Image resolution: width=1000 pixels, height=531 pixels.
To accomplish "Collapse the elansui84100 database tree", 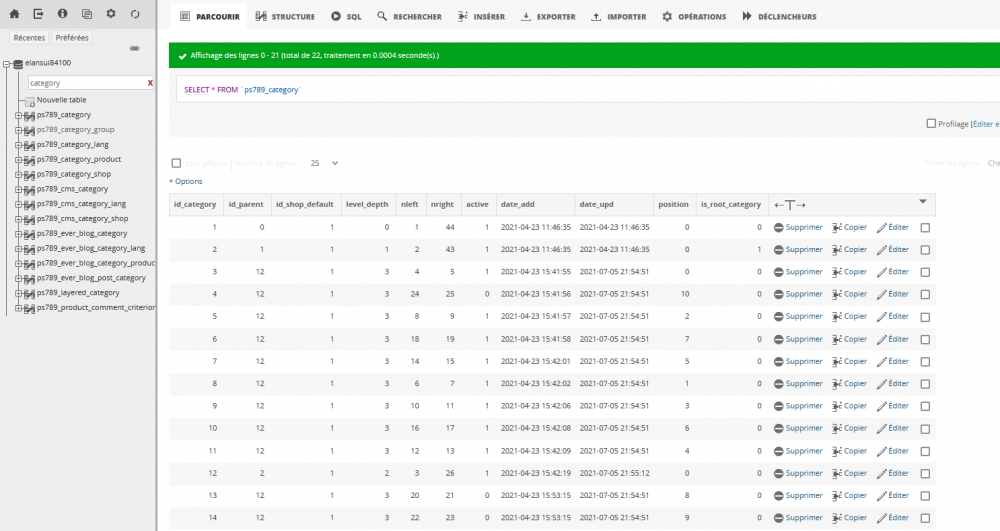I will coord(7,63).
